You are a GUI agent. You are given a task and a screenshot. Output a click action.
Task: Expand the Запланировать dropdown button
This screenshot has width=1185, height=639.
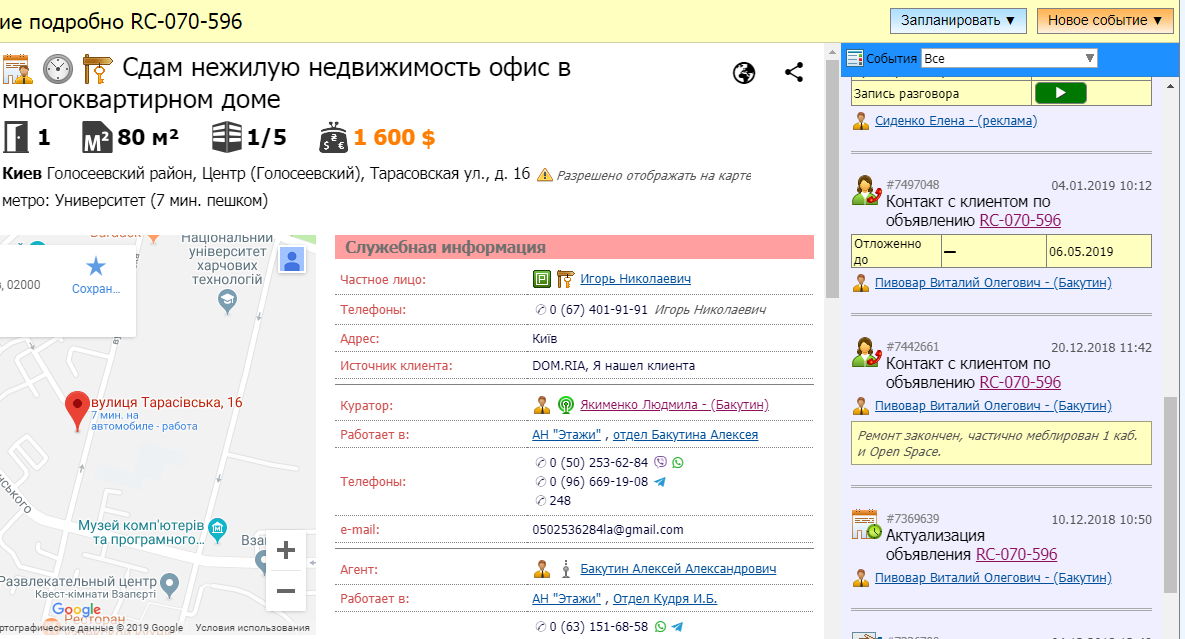pos(957,20)
